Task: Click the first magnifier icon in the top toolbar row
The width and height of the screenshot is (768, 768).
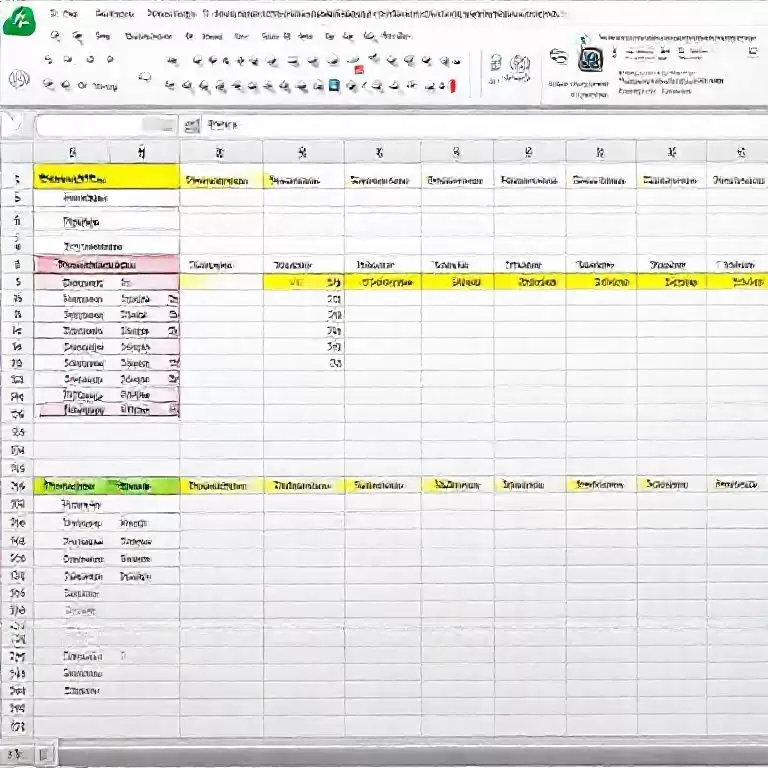Action: (53, 36)
